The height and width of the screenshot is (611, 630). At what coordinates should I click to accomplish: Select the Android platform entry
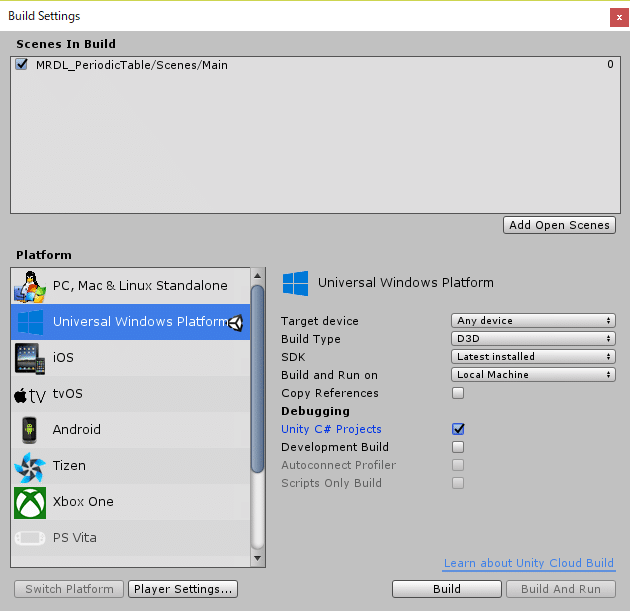[x=131, y=430]
